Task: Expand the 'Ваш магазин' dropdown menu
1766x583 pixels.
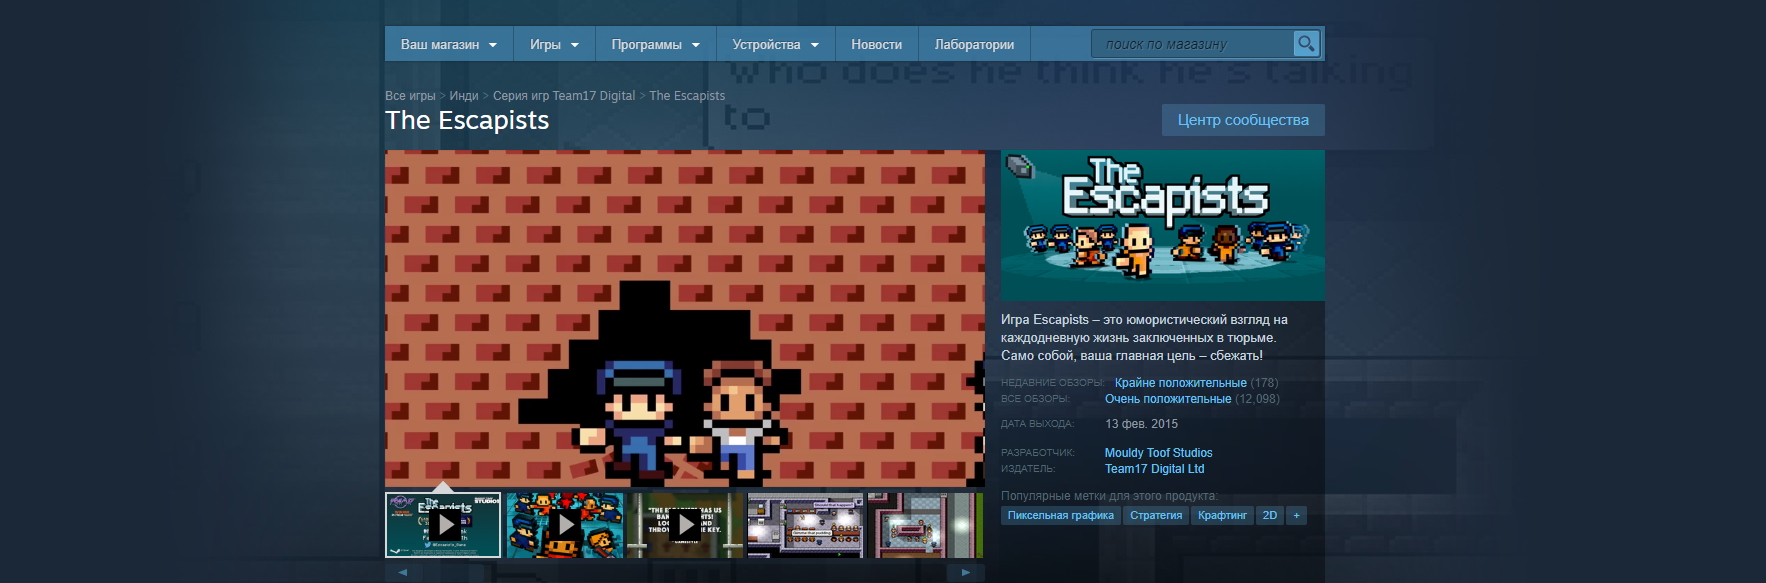Action: pos(448,44)
